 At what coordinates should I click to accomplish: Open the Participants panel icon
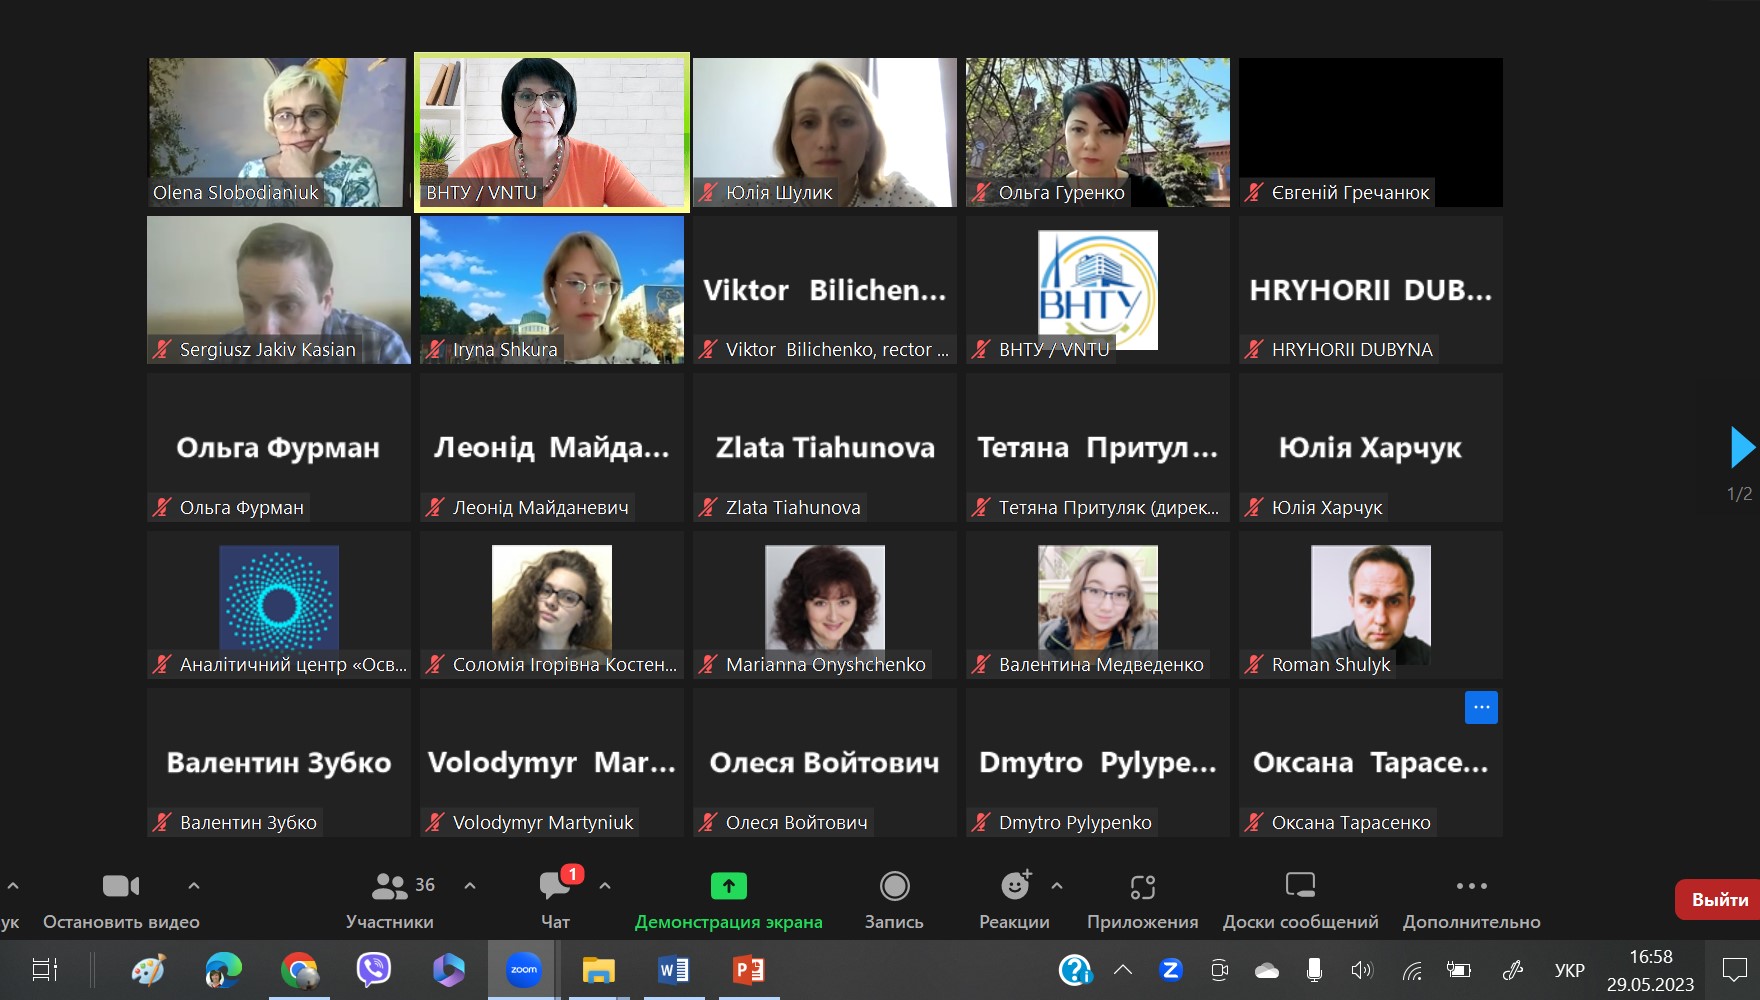(x=390, y=886)
